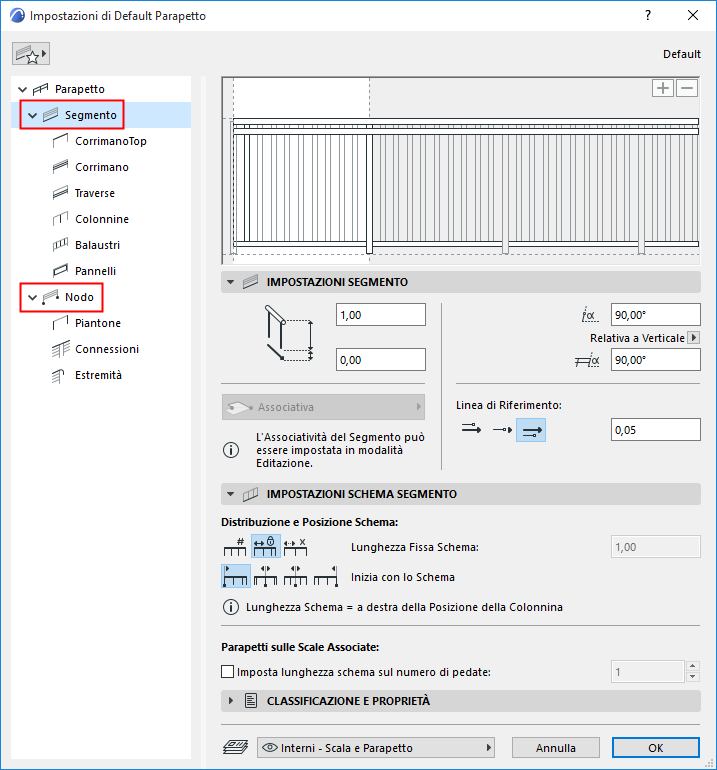Zoom out the railing preview

pyautogui.click(x=687, y=88)
